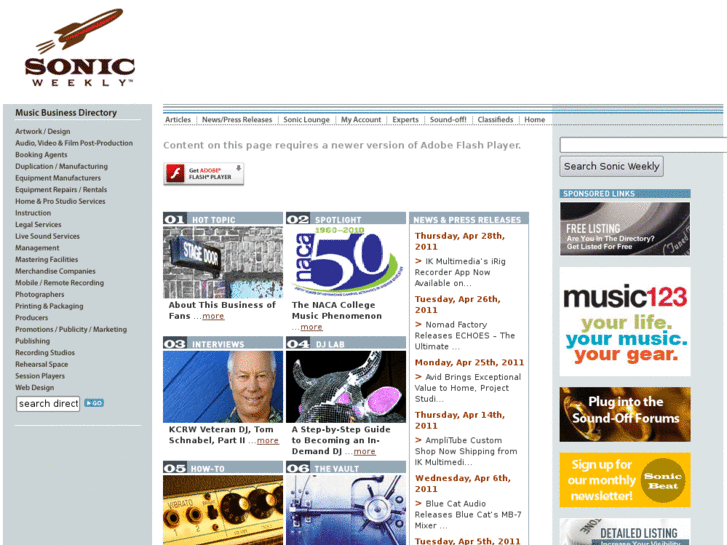Open Audio, Video & Film Post-Production category
Screen dimensions: 727x545
pyautogui.click(x=74, y=143)
